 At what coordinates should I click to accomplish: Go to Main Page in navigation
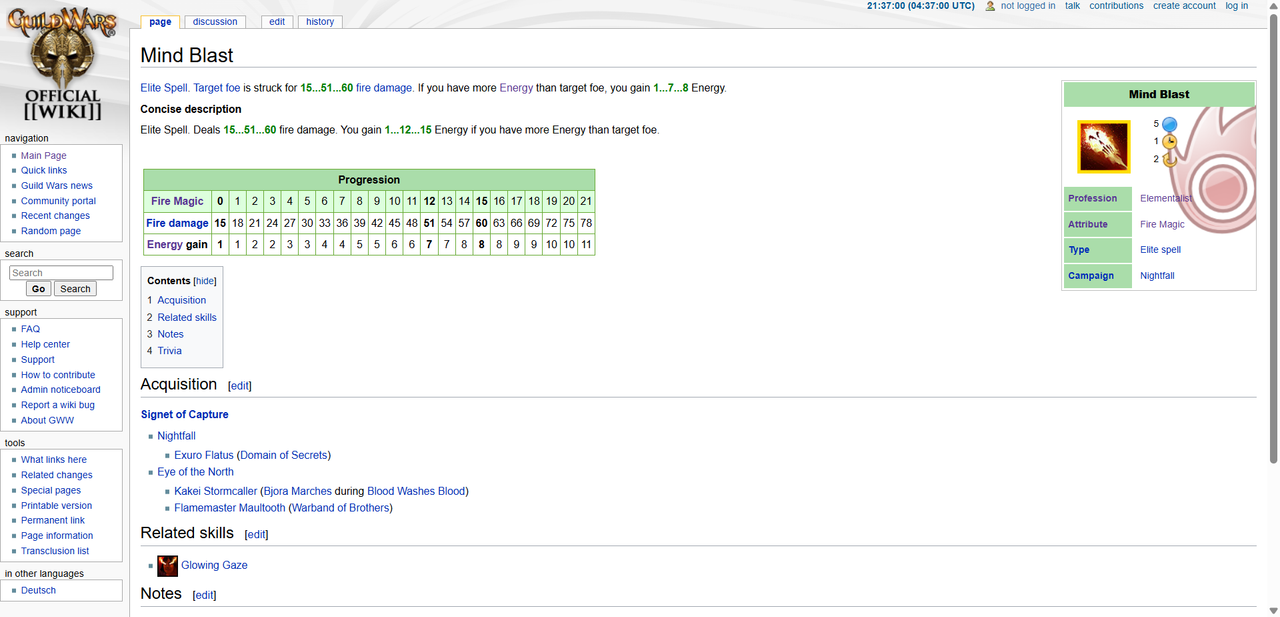(44, 156)
